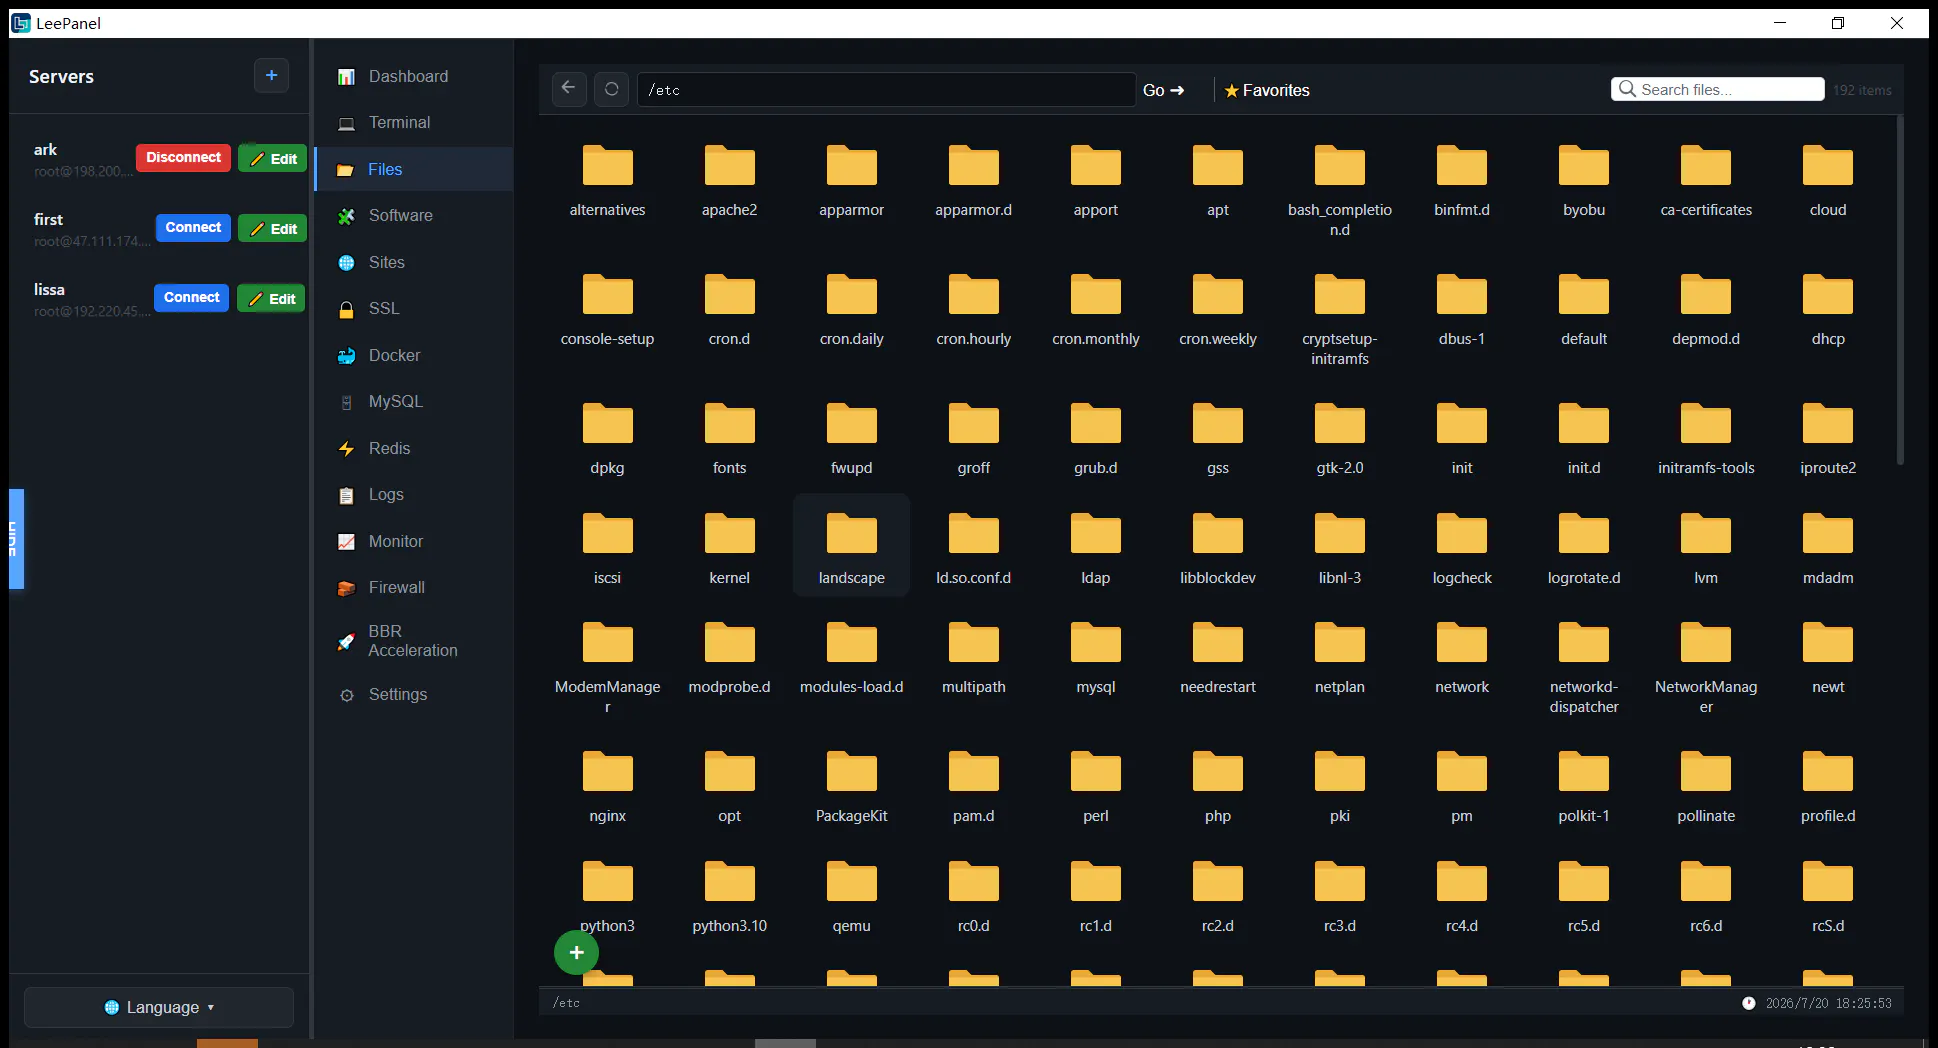Click the blue side tab handle
1938x1048 pixels.
[16, 539]
